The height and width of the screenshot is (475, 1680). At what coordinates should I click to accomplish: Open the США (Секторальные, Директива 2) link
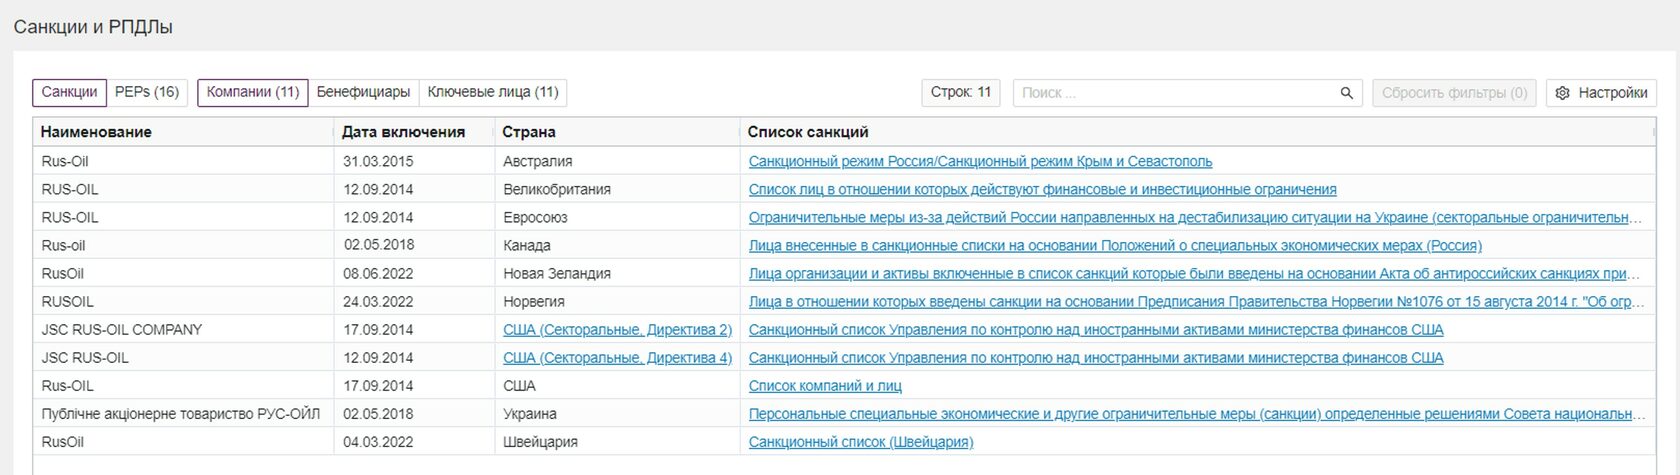pos(617,330)
